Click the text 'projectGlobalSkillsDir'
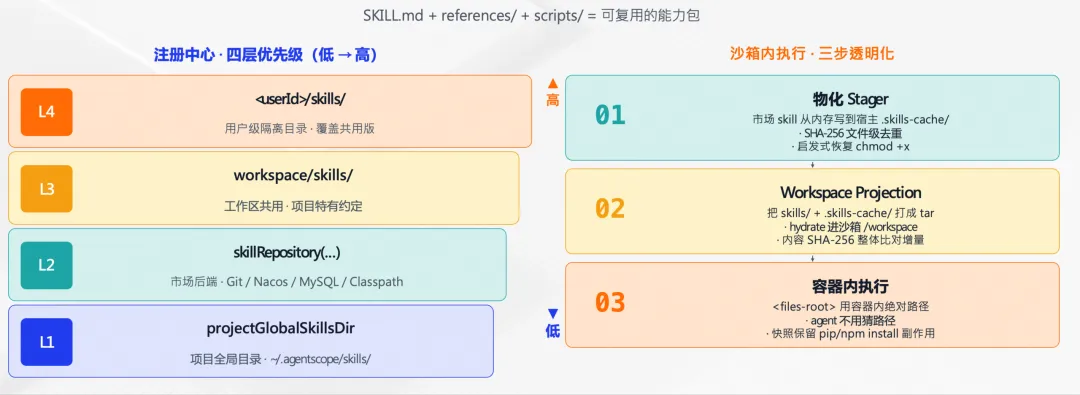The height and width of the screenshot is (395, 1080). pos(281,328)
